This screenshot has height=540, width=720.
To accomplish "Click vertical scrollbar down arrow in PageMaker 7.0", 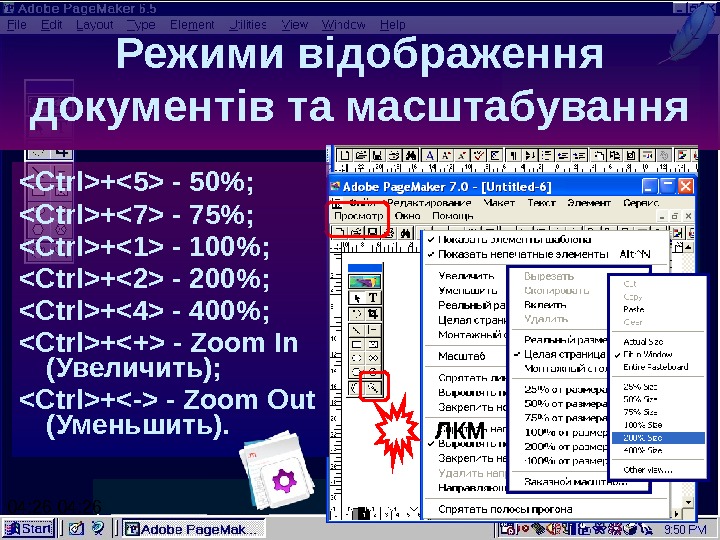I will [688, 502].
